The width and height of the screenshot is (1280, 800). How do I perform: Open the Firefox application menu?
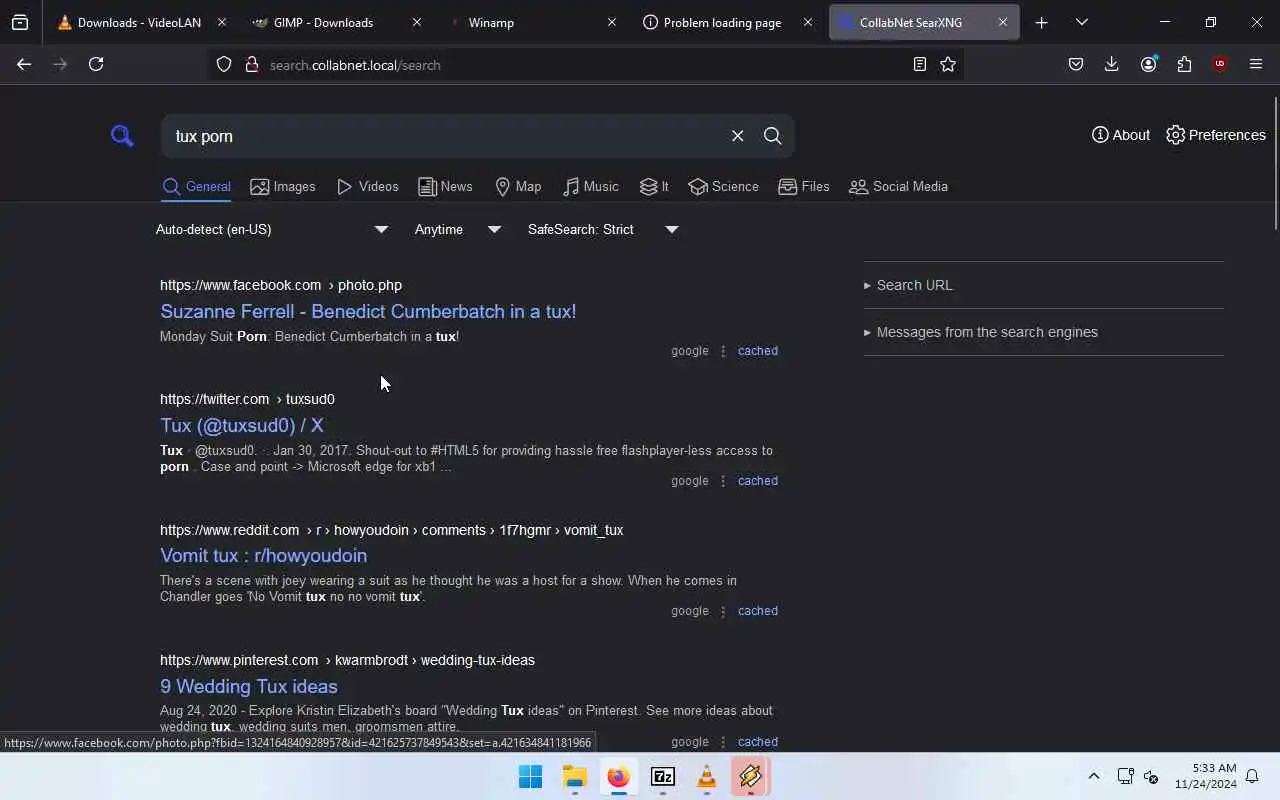[x=1256, y=64]
